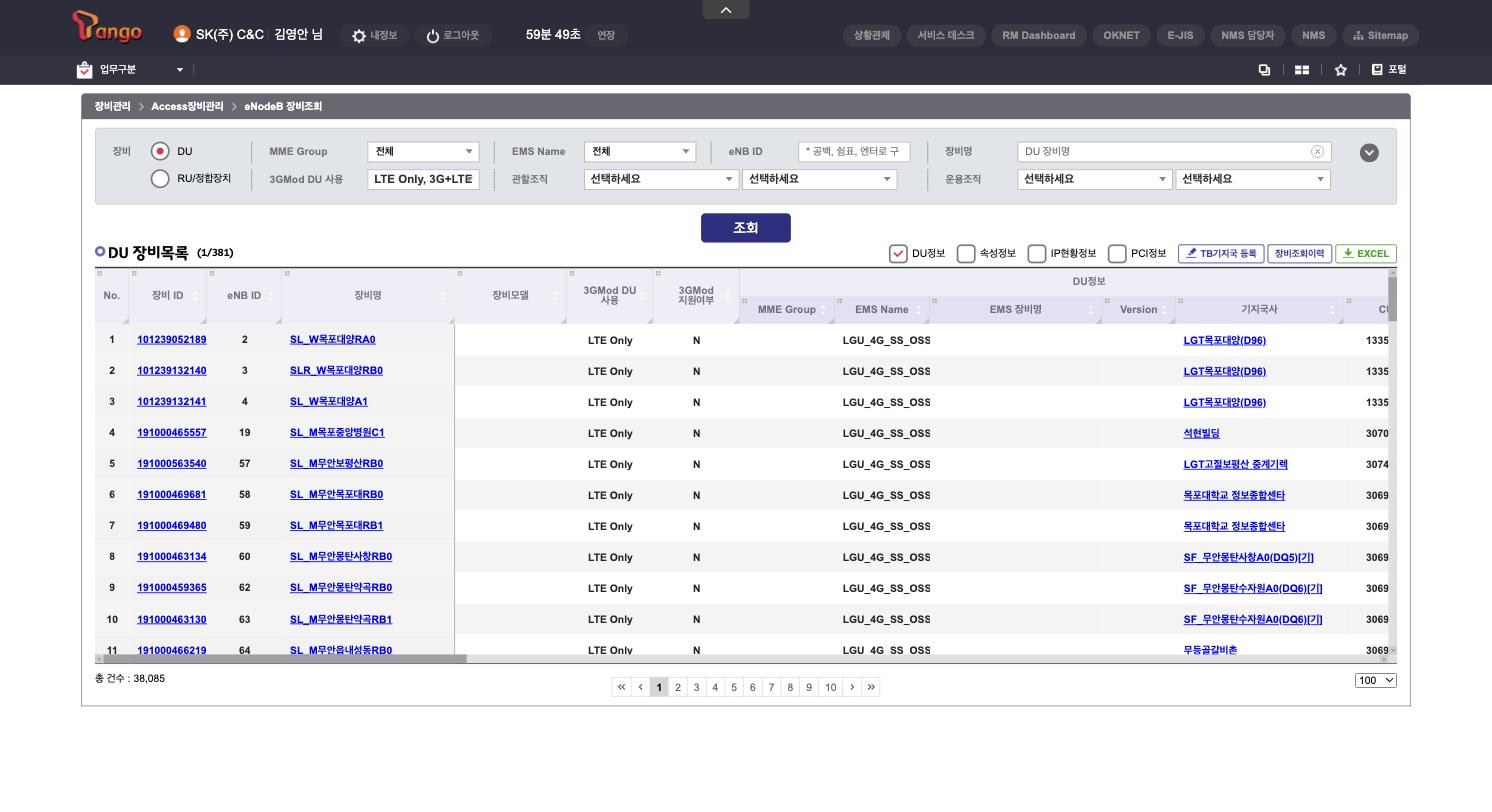Click the 업무구분 clipboard icon
Image resolution: width=1492 pixels, height=812 pixels.
pyautogui.click(x=84, y=70)
